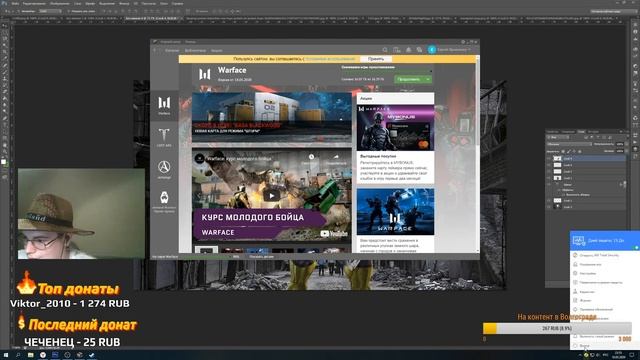Select the ArcheAge icon in launcher sidebar

[164, 169]
